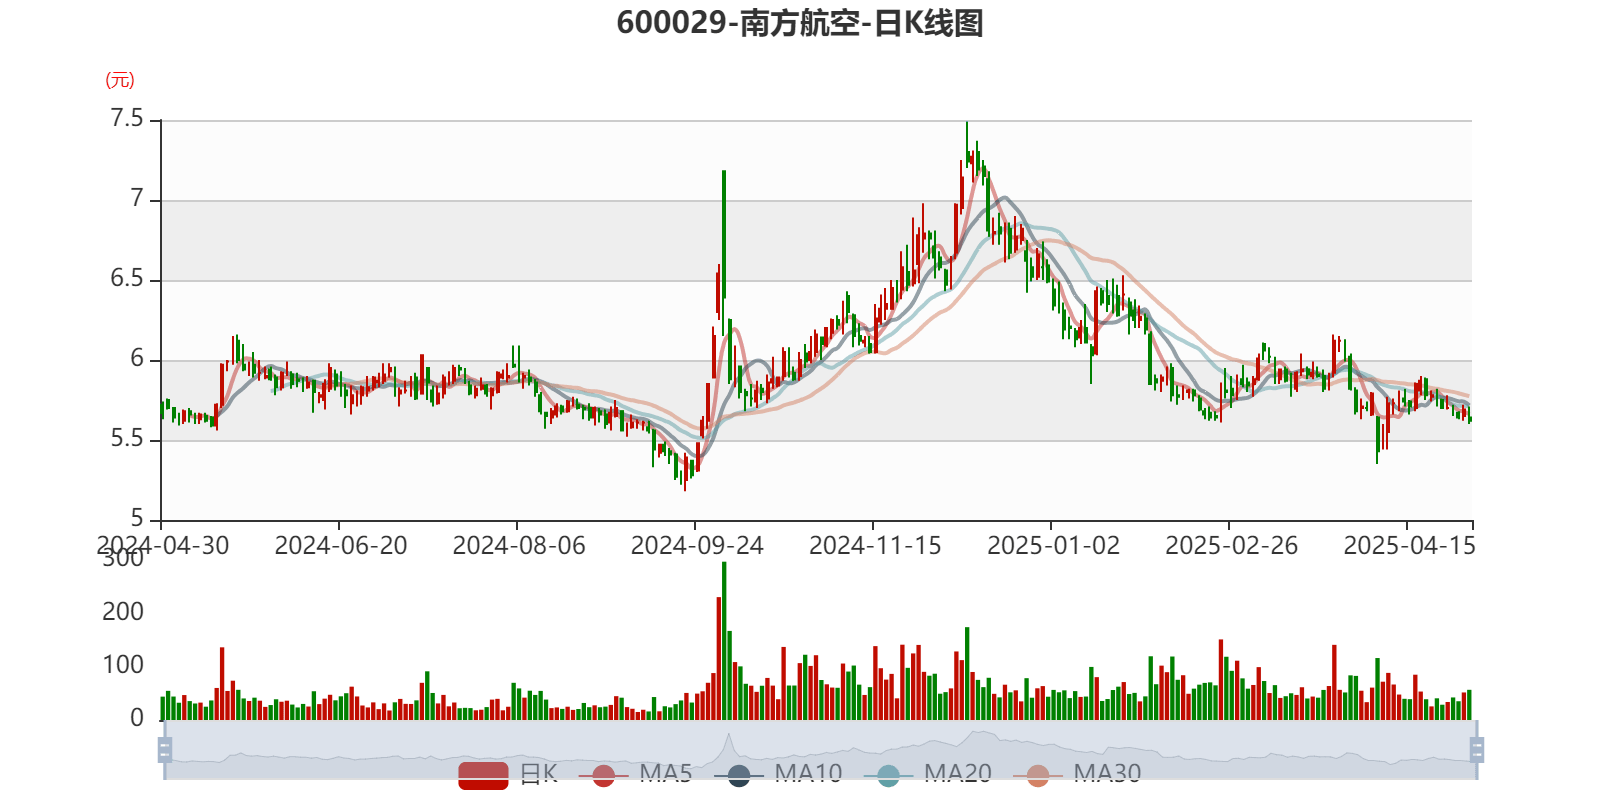Image resolution: width=1600 pixels, height=800 pixels.
Task: Click the 6.5 price axis label
Action: click(x=127, y=279)
